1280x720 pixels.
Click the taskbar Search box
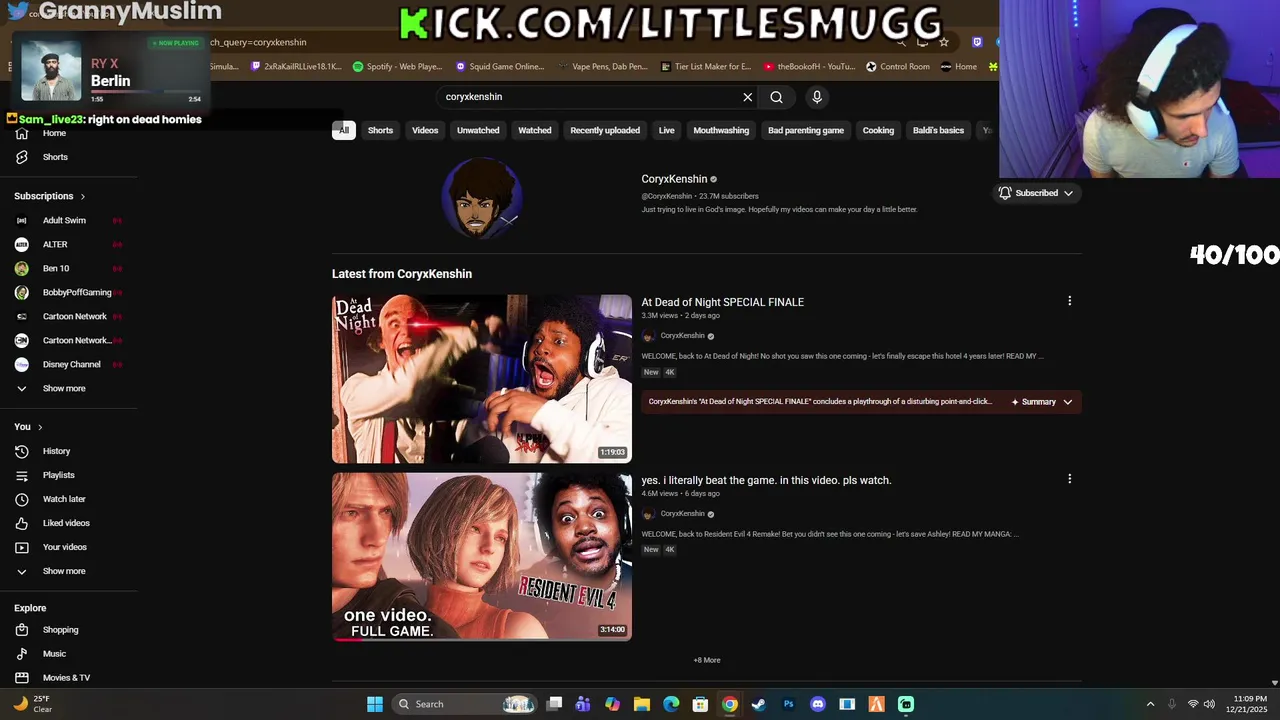point(465,704)
